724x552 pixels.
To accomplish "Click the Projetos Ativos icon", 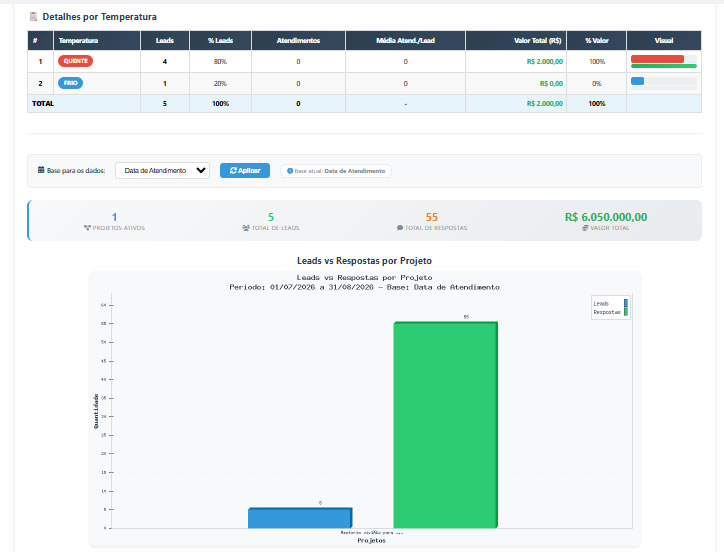I will (x=87, y=228).
